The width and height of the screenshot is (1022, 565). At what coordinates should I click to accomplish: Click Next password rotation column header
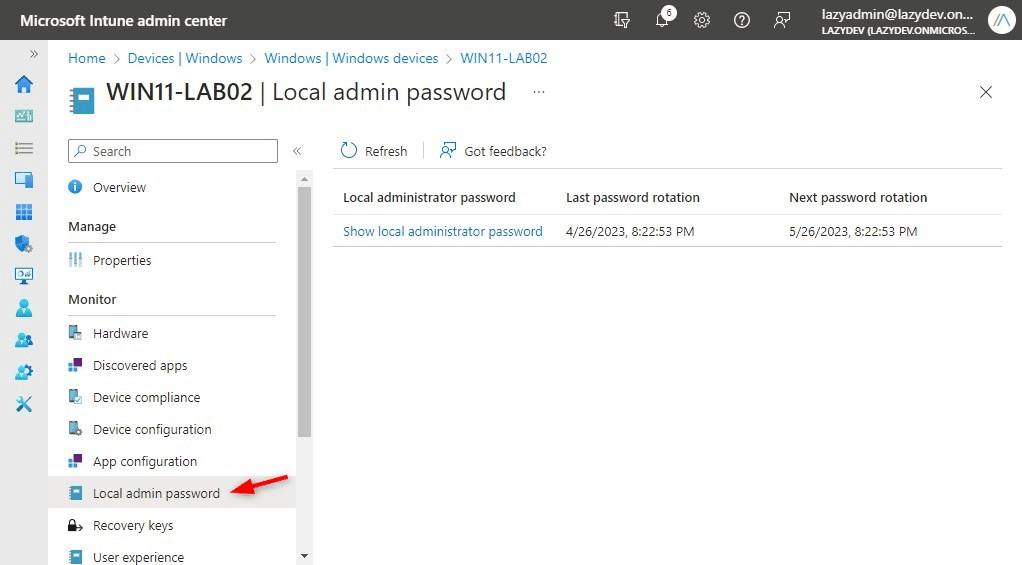(858, 197)
